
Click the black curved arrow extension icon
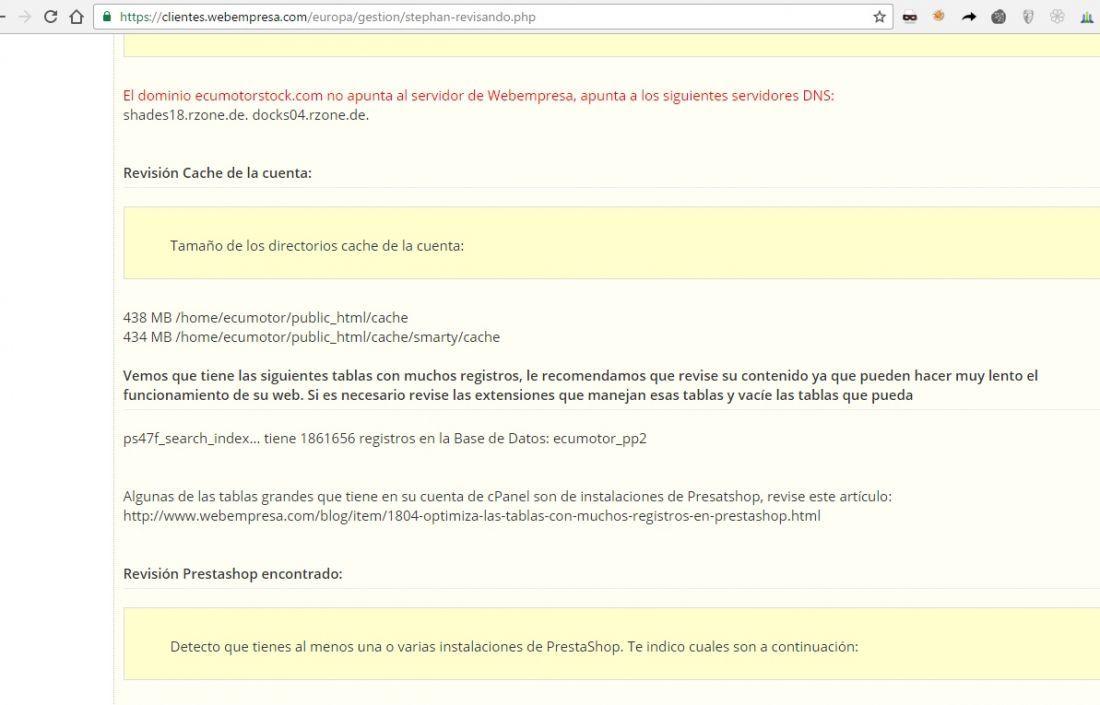(x=969, y=17)
